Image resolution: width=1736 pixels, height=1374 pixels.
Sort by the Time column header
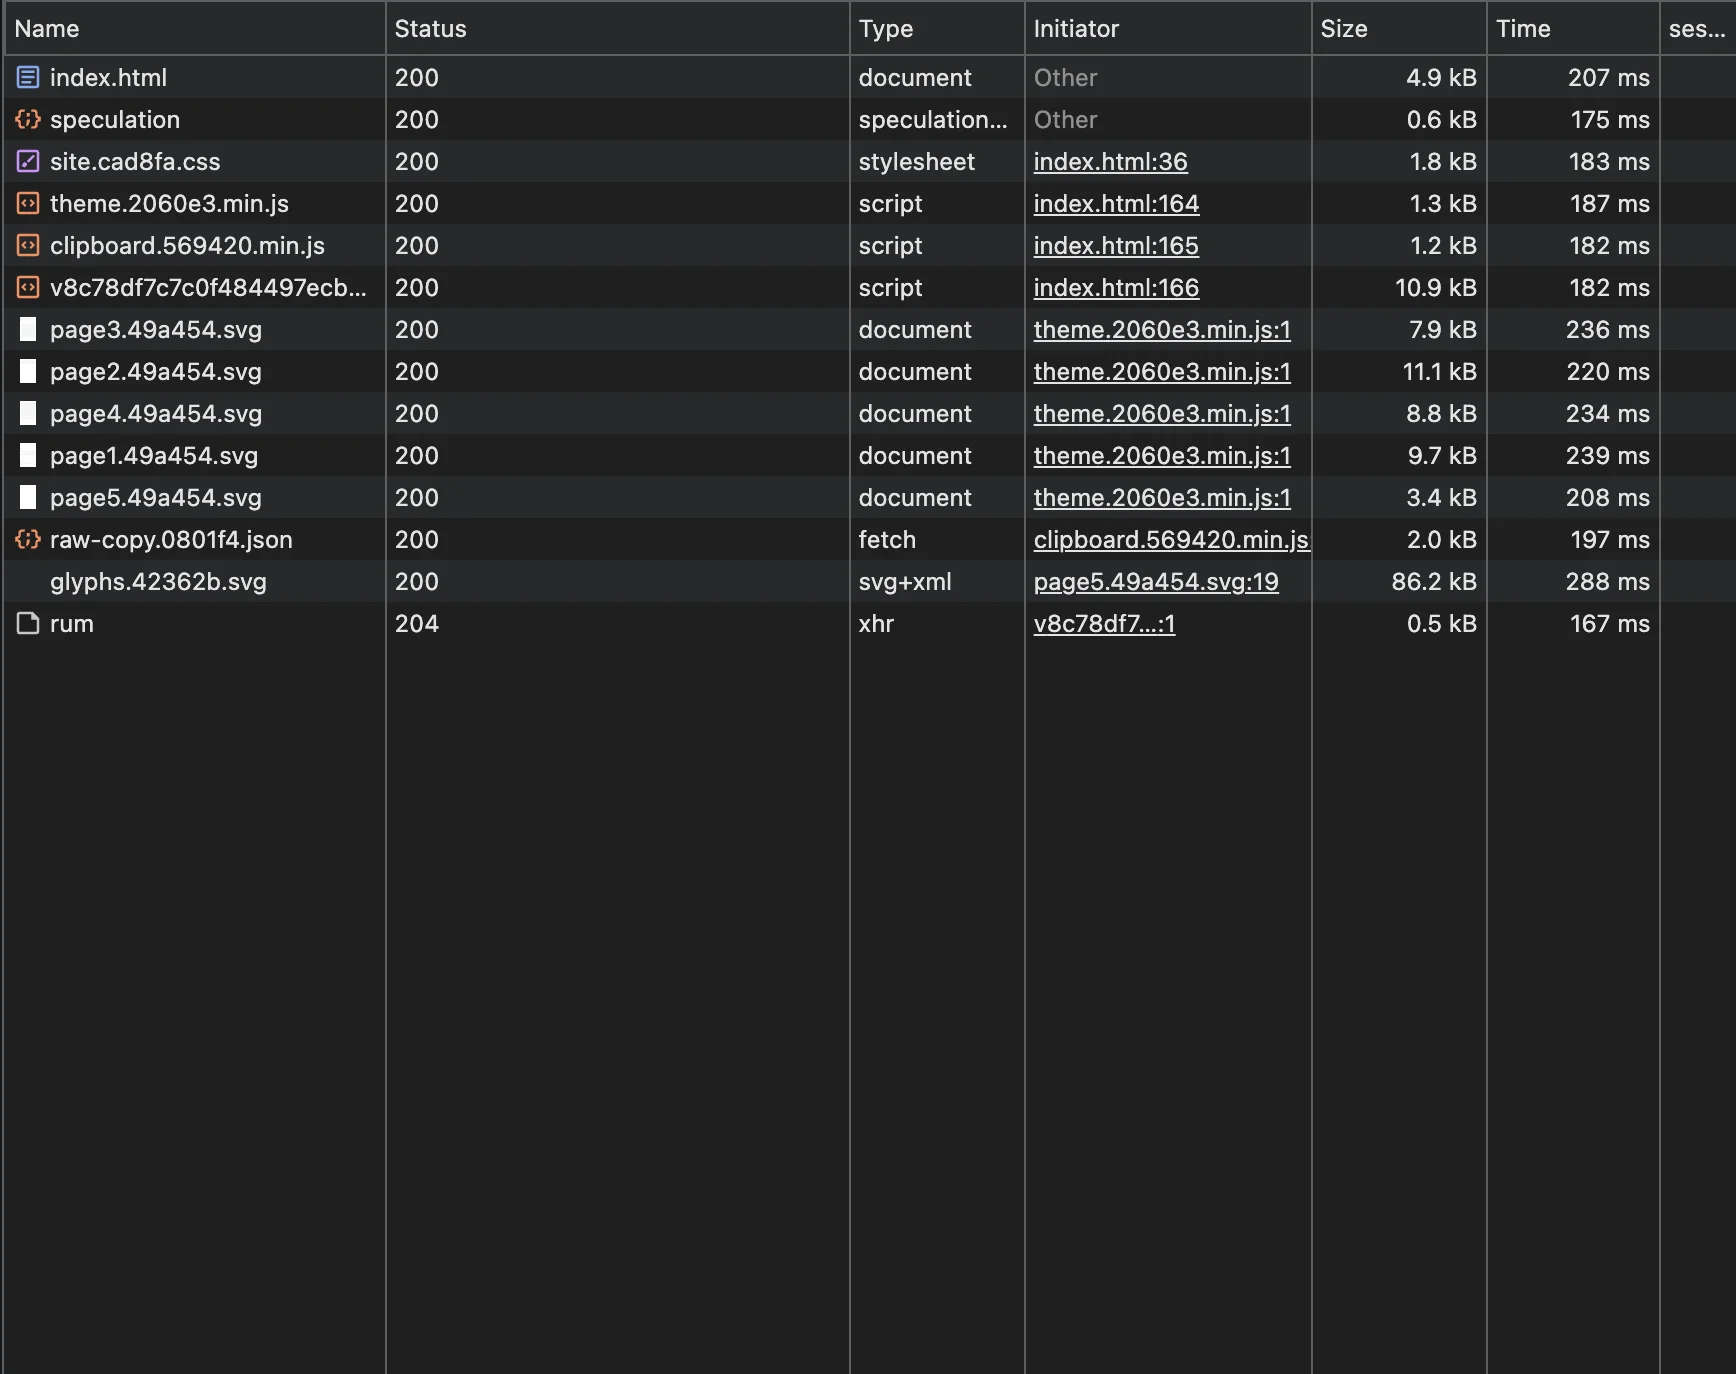(x=1573, y=28)
